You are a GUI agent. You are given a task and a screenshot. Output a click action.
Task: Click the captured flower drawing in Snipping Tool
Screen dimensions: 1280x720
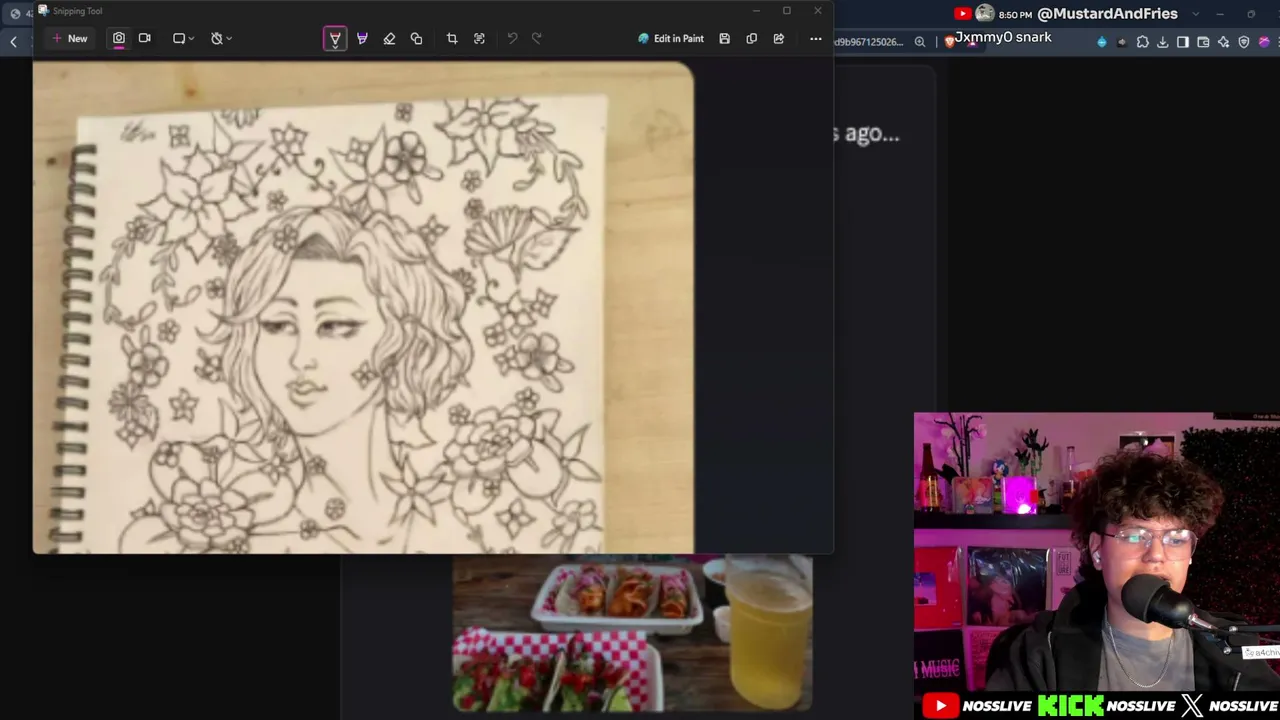tap(363, 308)
